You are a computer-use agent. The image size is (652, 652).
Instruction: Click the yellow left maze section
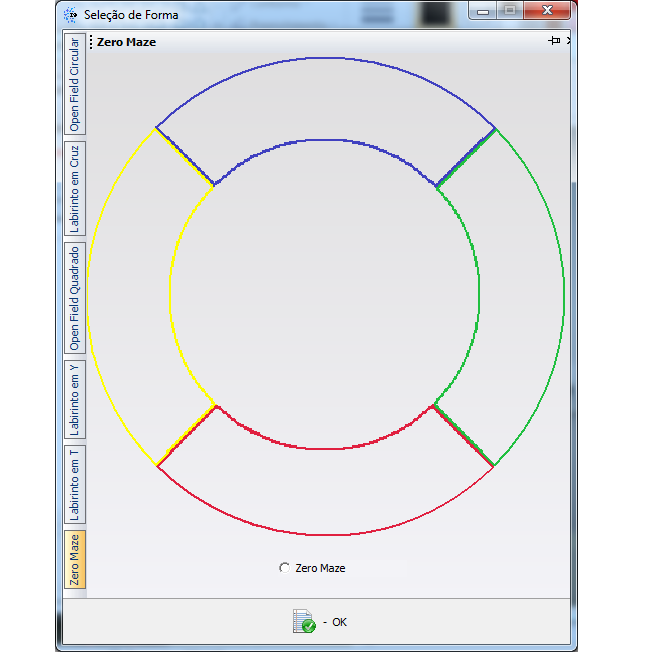click(x=129, y=295)
